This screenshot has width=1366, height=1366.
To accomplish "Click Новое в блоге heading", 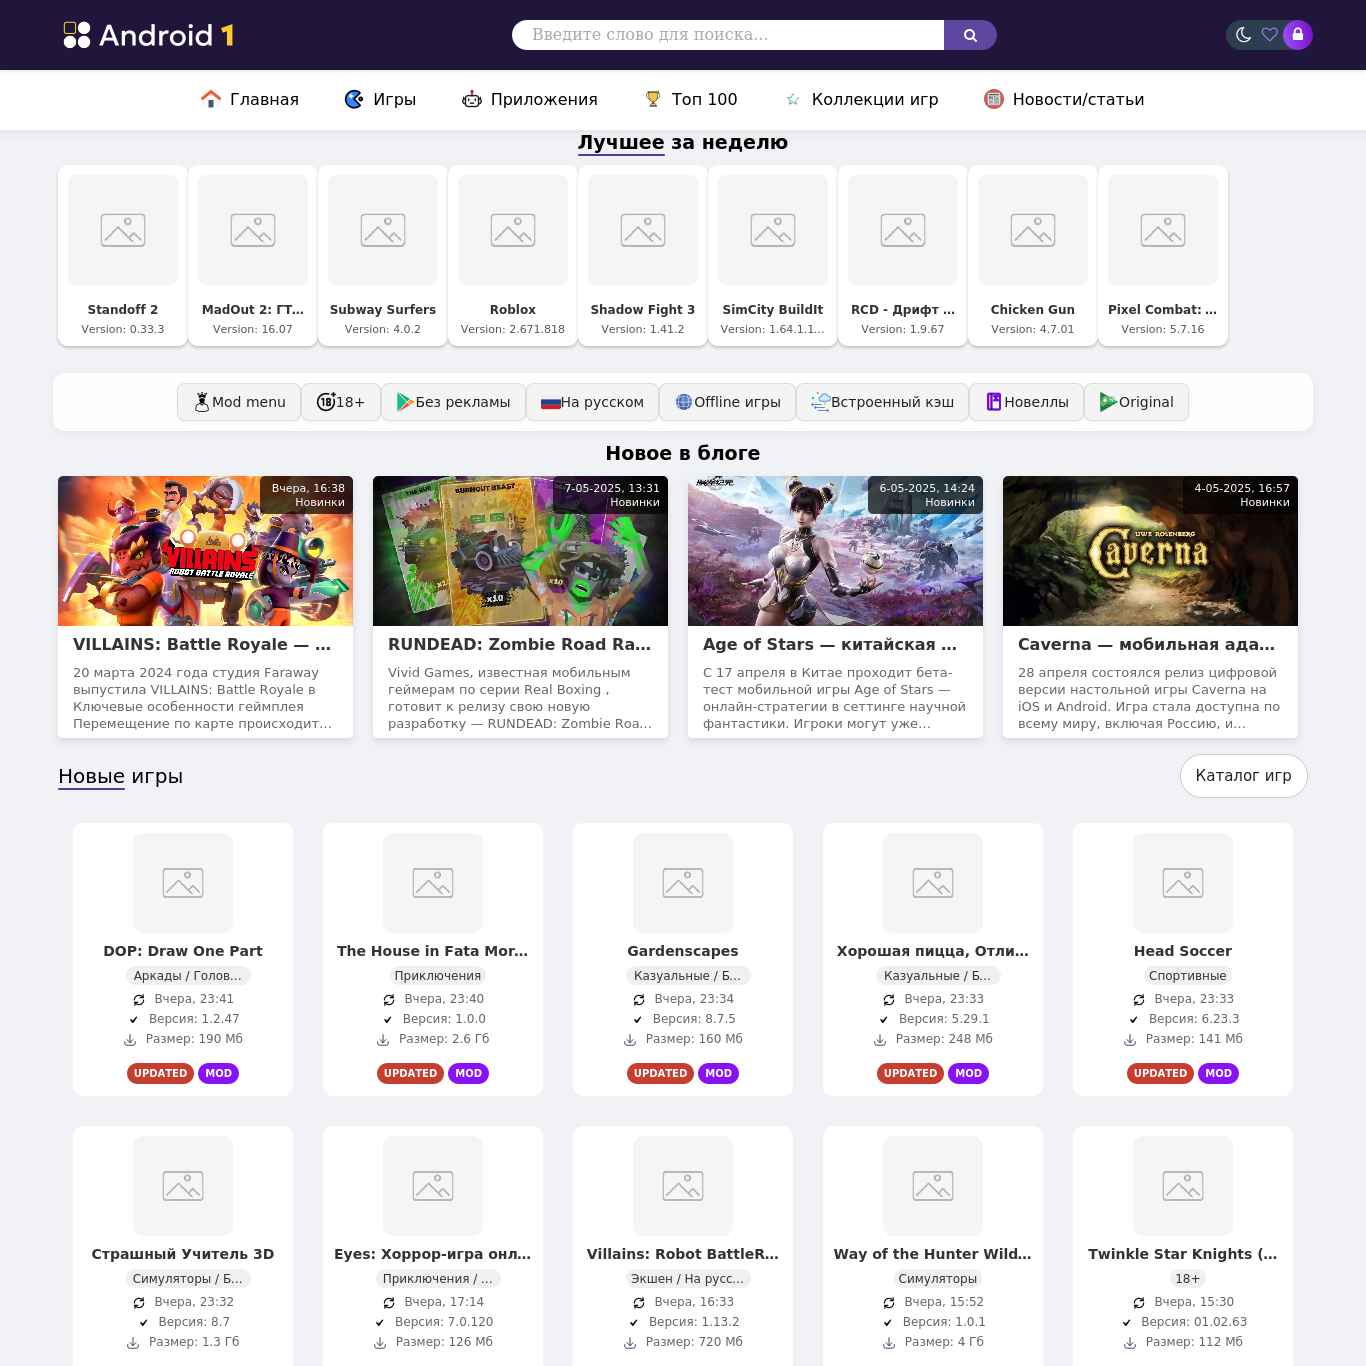I will [x=683, y=453].
